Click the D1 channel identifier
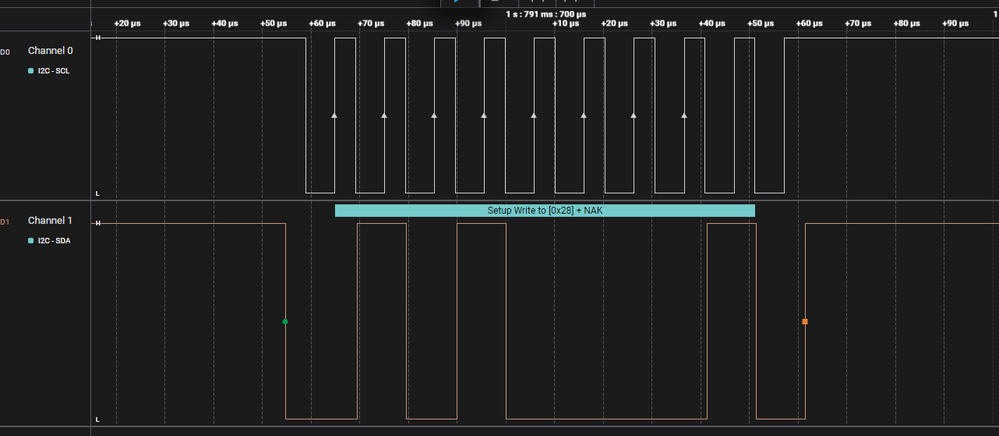This screenshot has height=436, width=999. 5,220
